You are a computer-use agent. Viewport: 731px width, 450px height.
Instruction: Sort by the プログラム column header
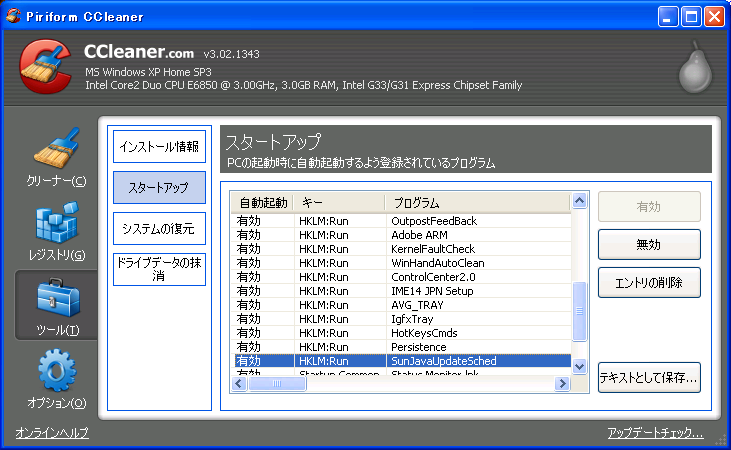pos(478,203)
